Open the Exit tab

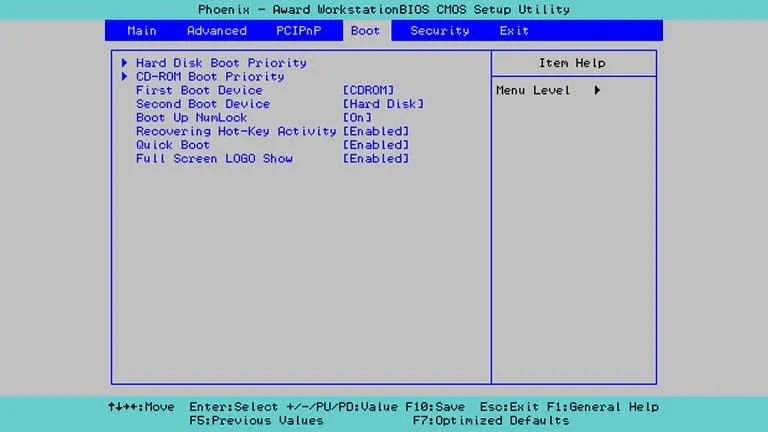514,31
